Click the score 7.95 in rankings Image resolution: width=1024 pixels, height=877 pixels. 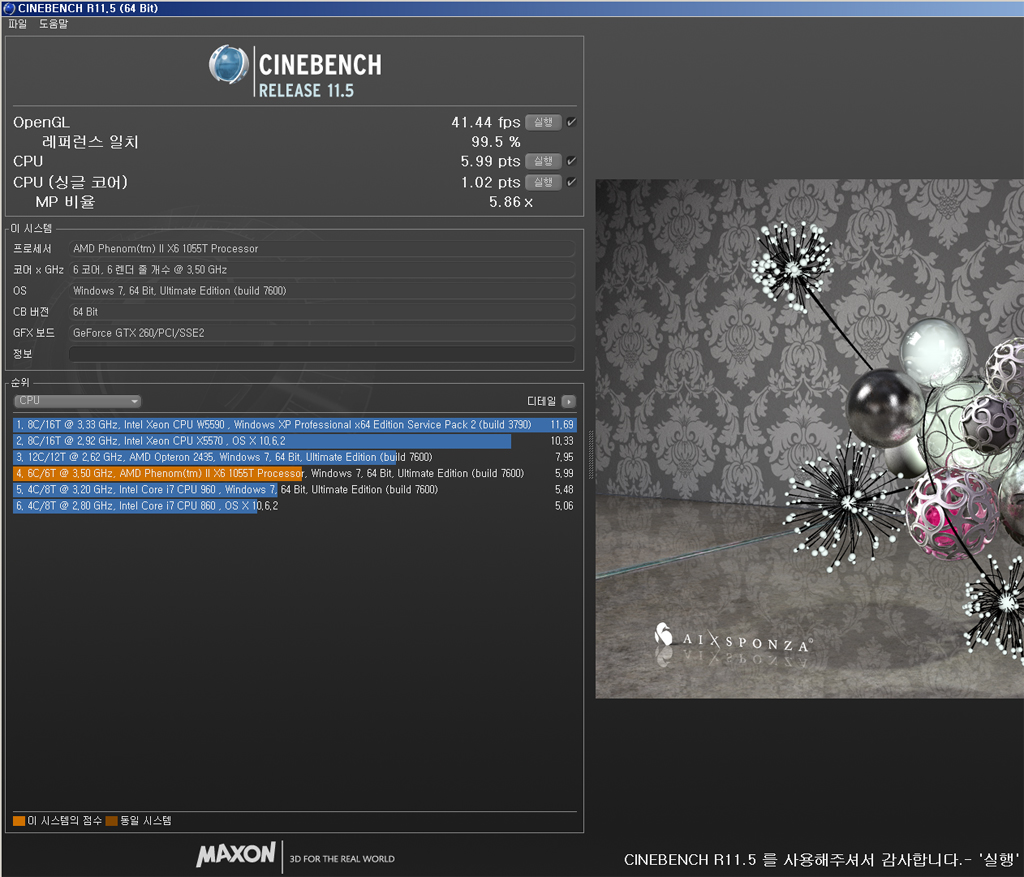click(564, 457)
